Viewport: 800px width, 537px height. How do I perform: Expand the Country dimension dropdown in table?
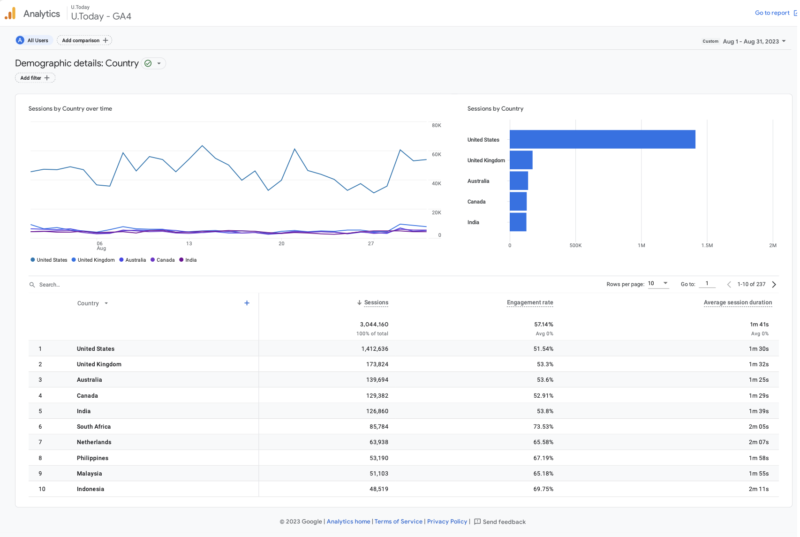point(106,303)
